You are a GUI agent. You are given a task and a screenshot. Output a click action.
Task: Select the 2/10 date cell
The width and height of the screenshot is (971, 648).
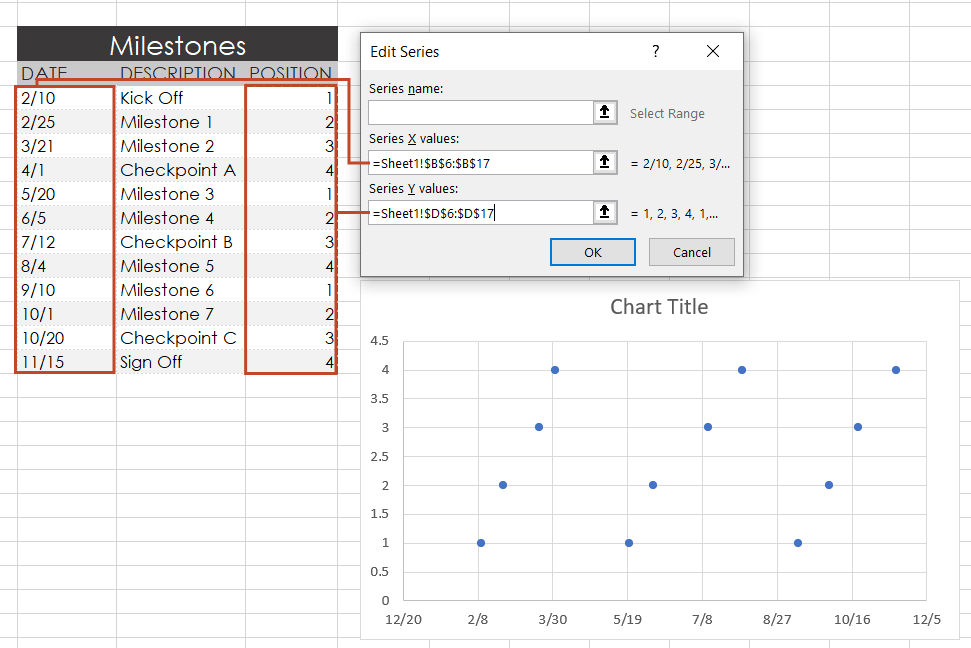tap(40, 98)
